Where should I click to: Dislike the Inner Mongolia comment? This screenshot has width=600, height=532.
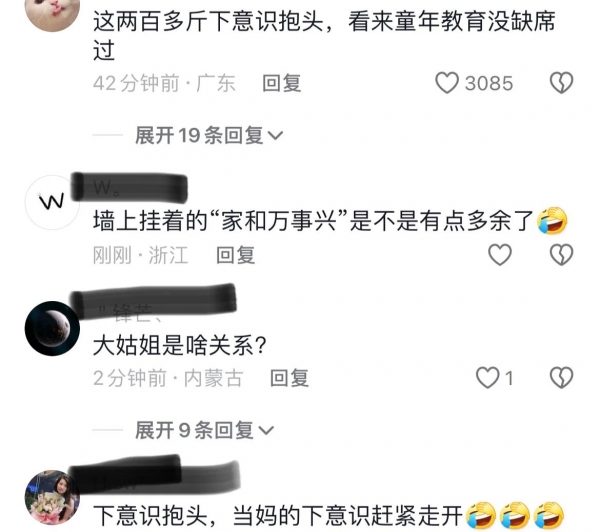(561, 378)
